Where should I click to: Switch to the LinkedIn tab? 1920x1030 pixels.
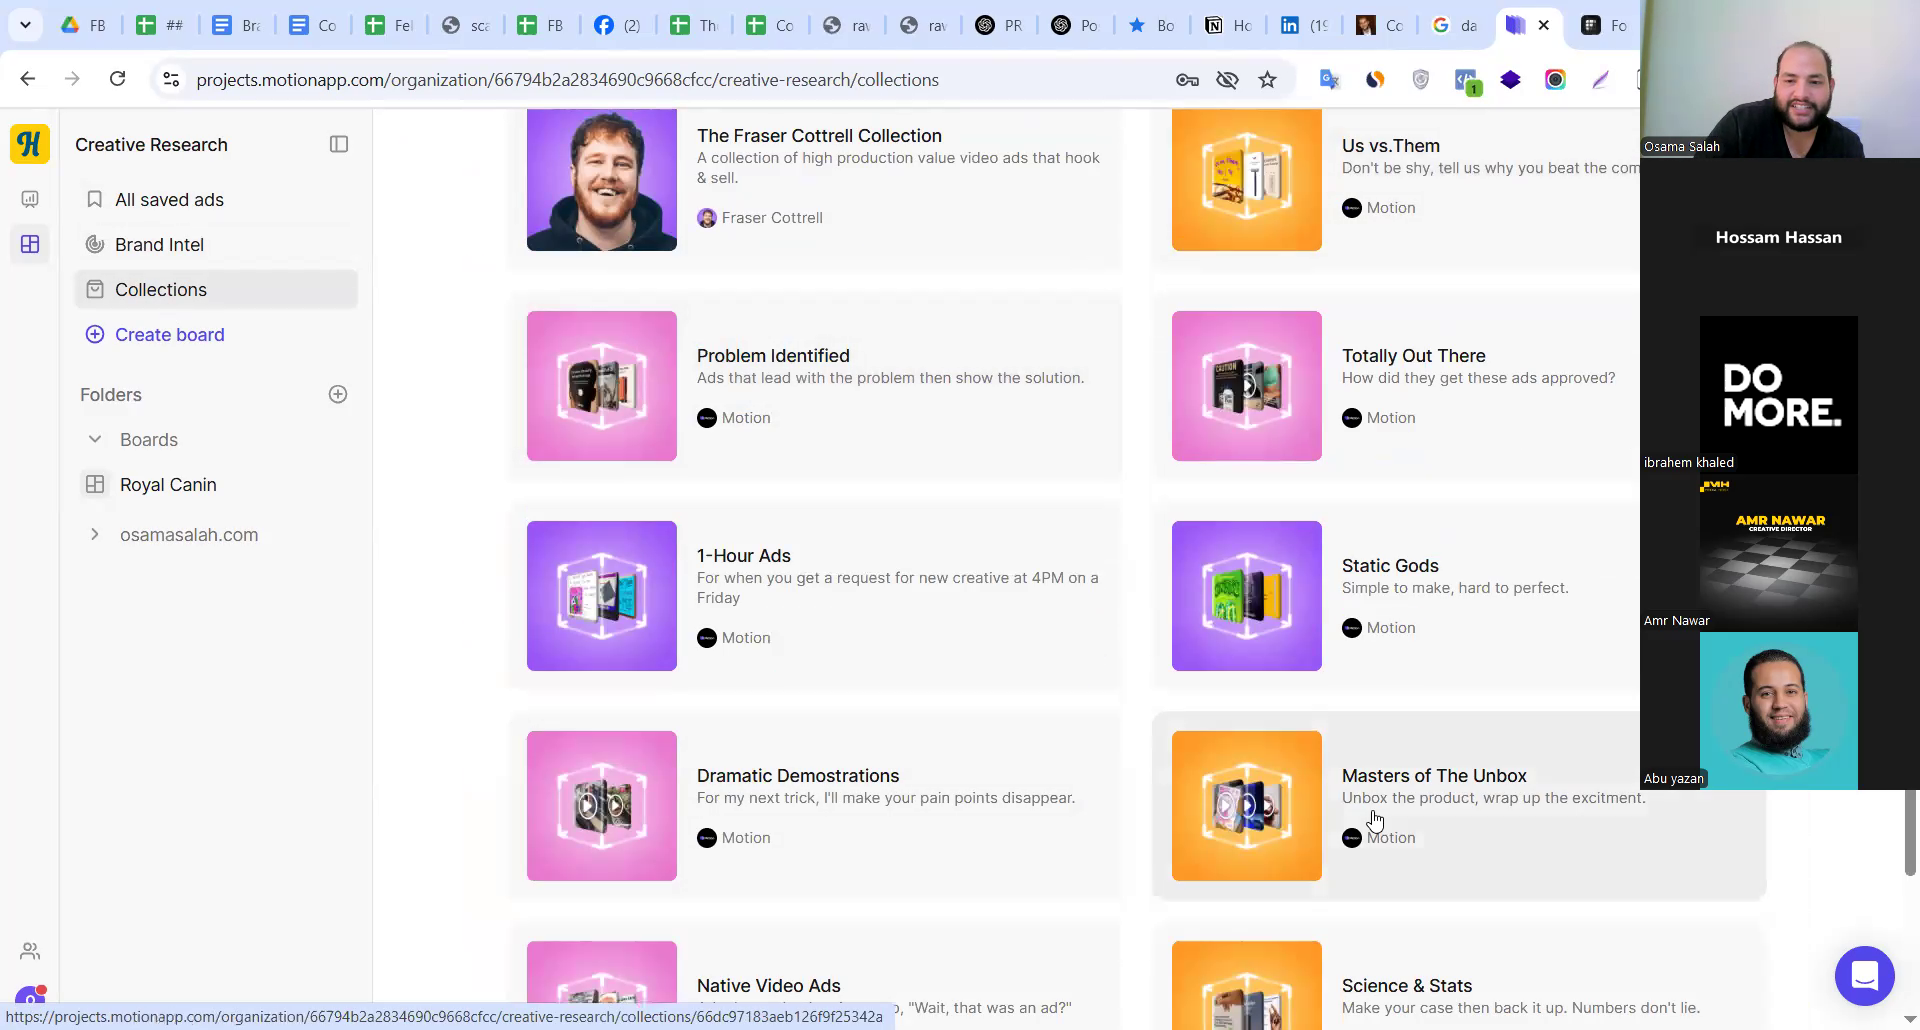point(1305,25)
